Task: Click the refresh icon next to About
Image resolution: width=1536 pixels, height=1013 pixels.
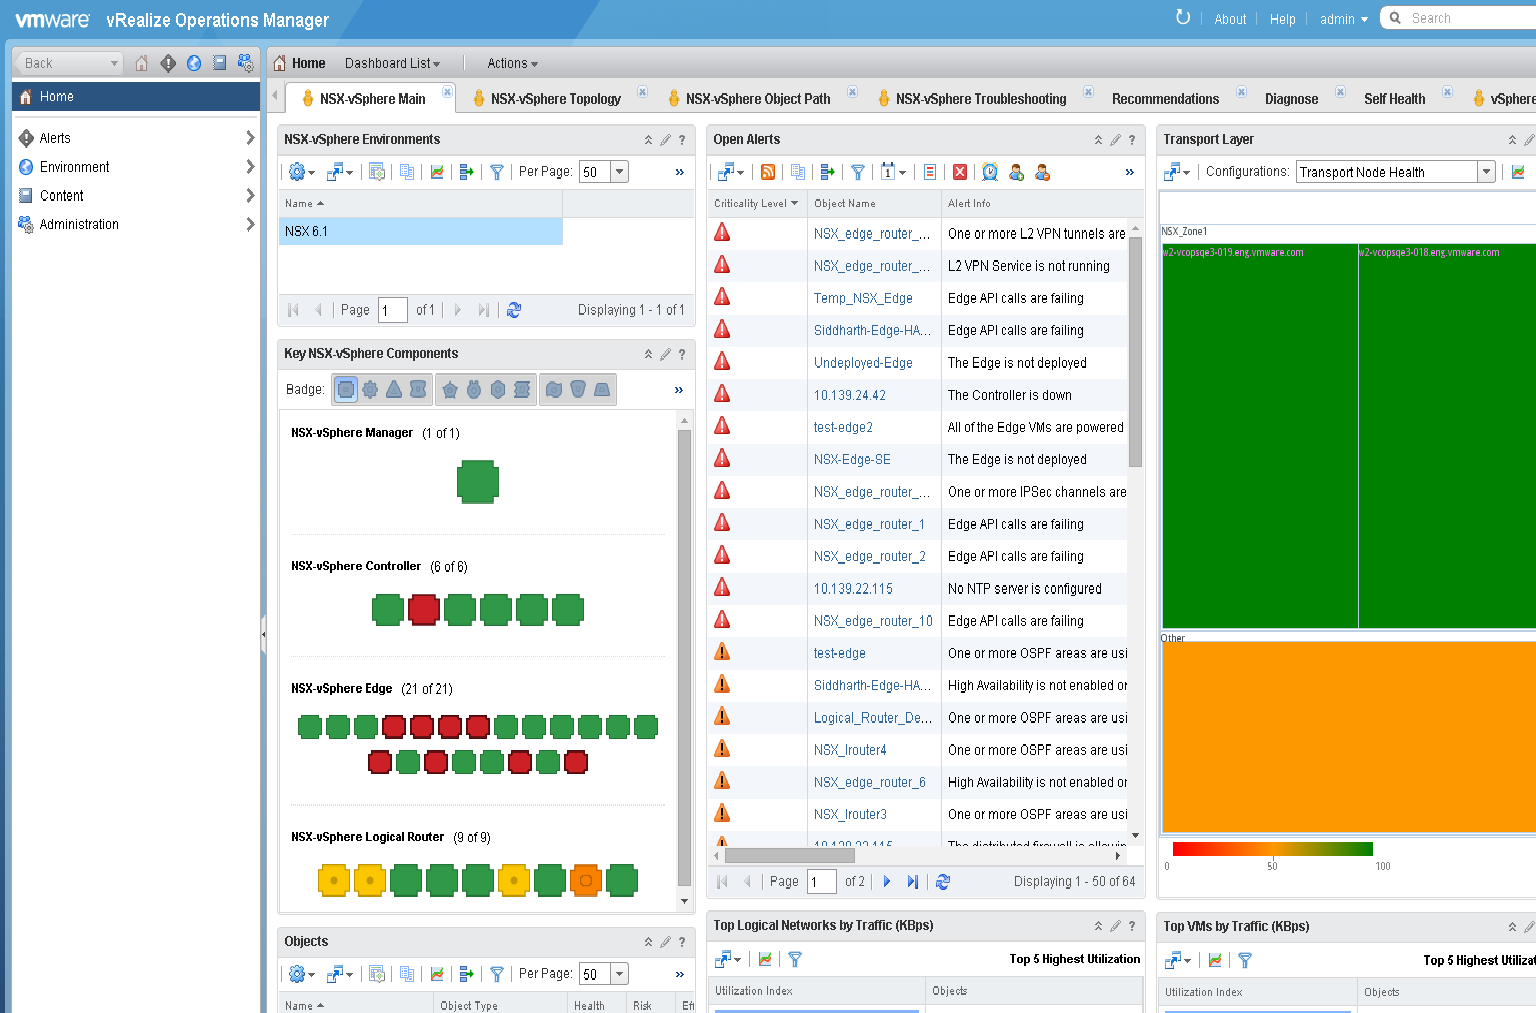Action: (x=1183, y=17)
